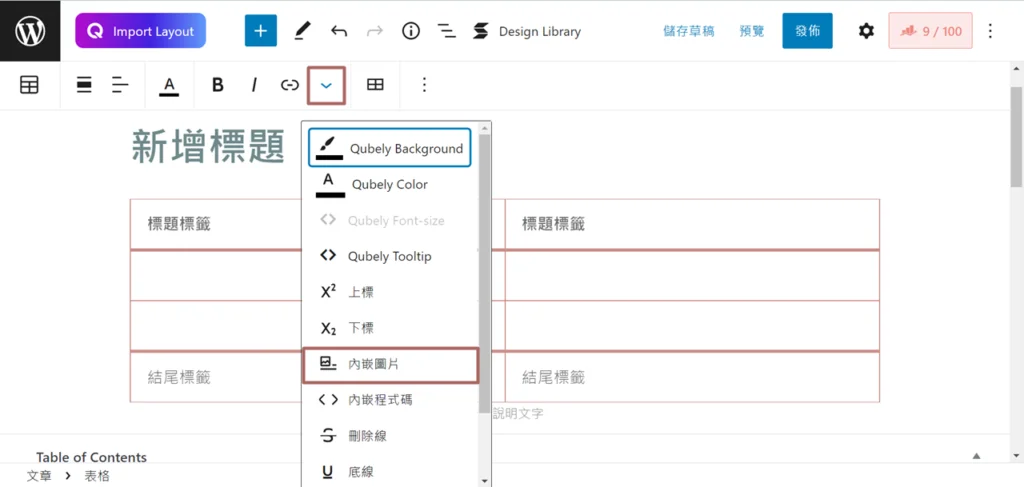Screen dimensions: 1024x487
Task: Choose 內嵌圖片 inline image option
Action: [391, 365]
